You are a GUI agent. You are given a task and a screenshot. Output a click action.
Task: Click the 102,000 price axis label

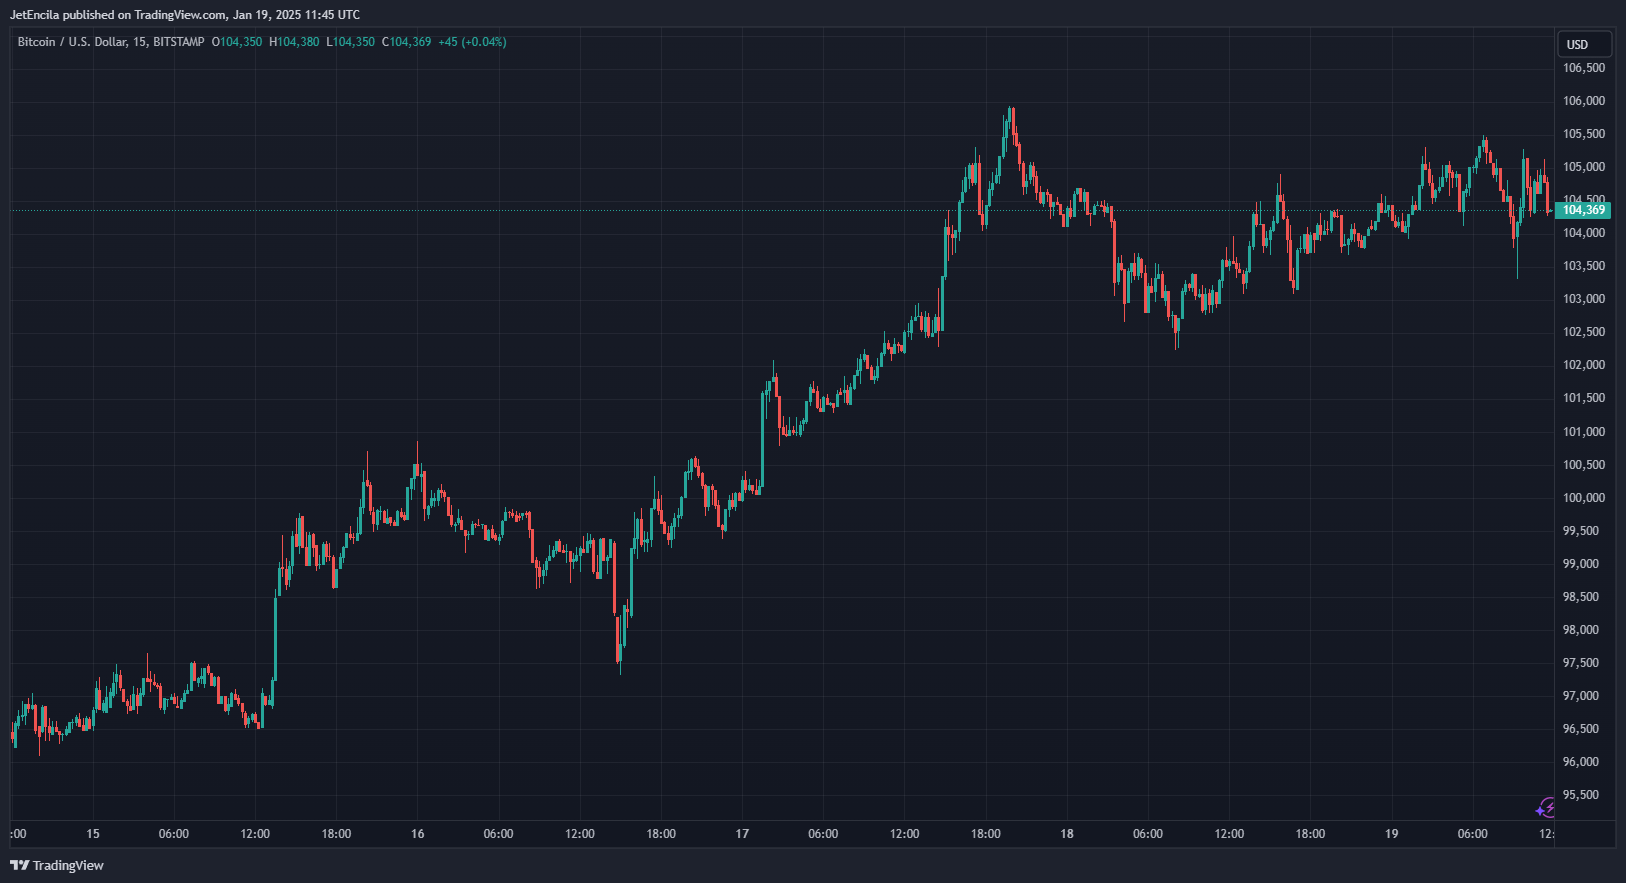[x=1584, y=365]
